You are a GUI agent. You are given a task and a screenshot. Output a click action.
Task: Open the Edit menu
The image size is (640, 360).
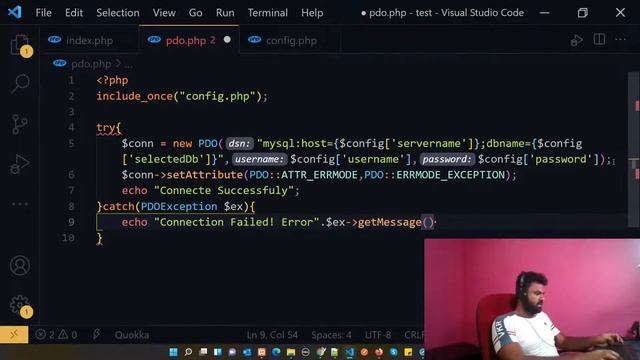pyautogui.click(x=74, y=13)
